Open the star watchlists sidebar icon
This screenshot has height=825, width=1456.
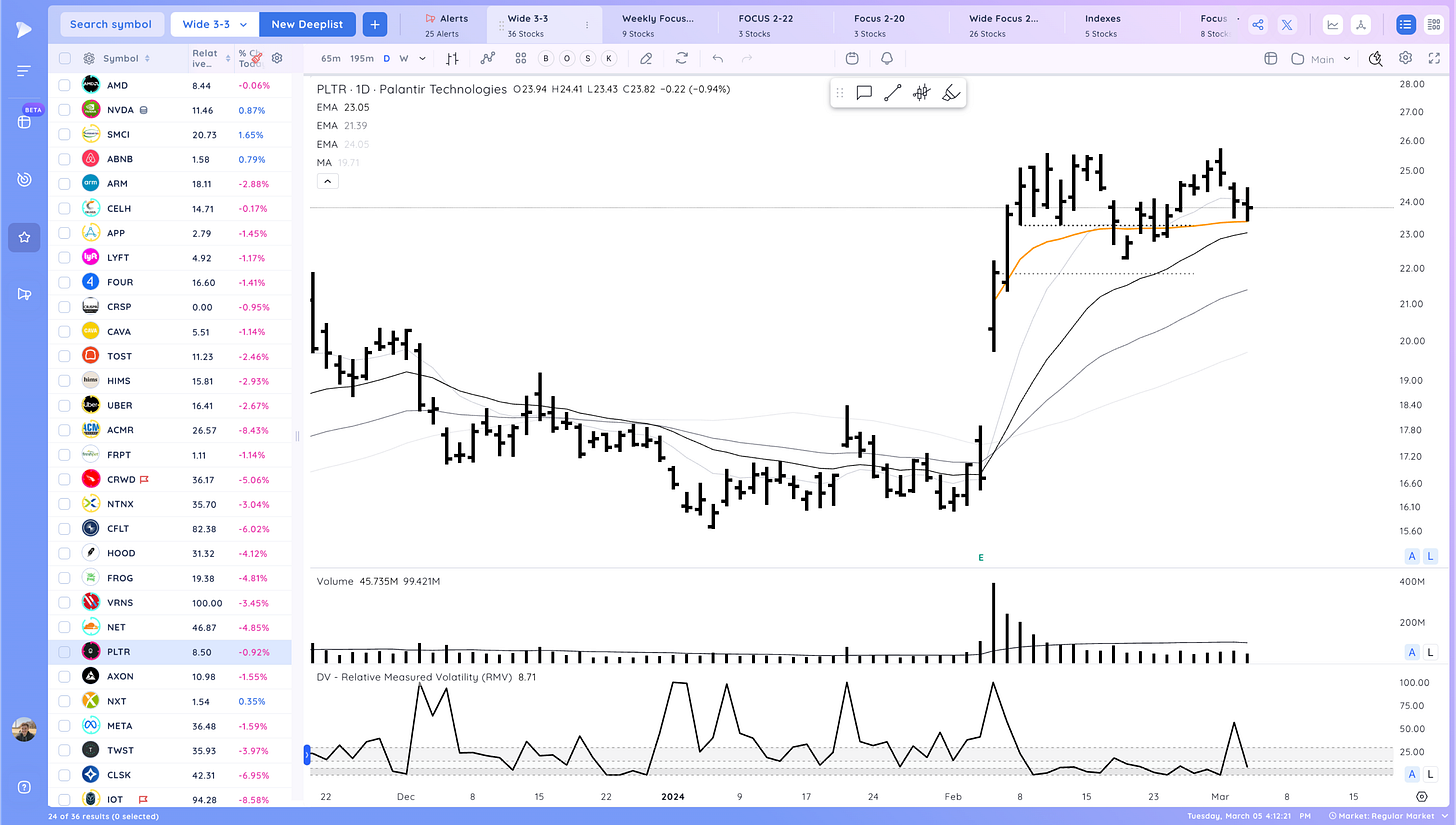coord(24,238)
